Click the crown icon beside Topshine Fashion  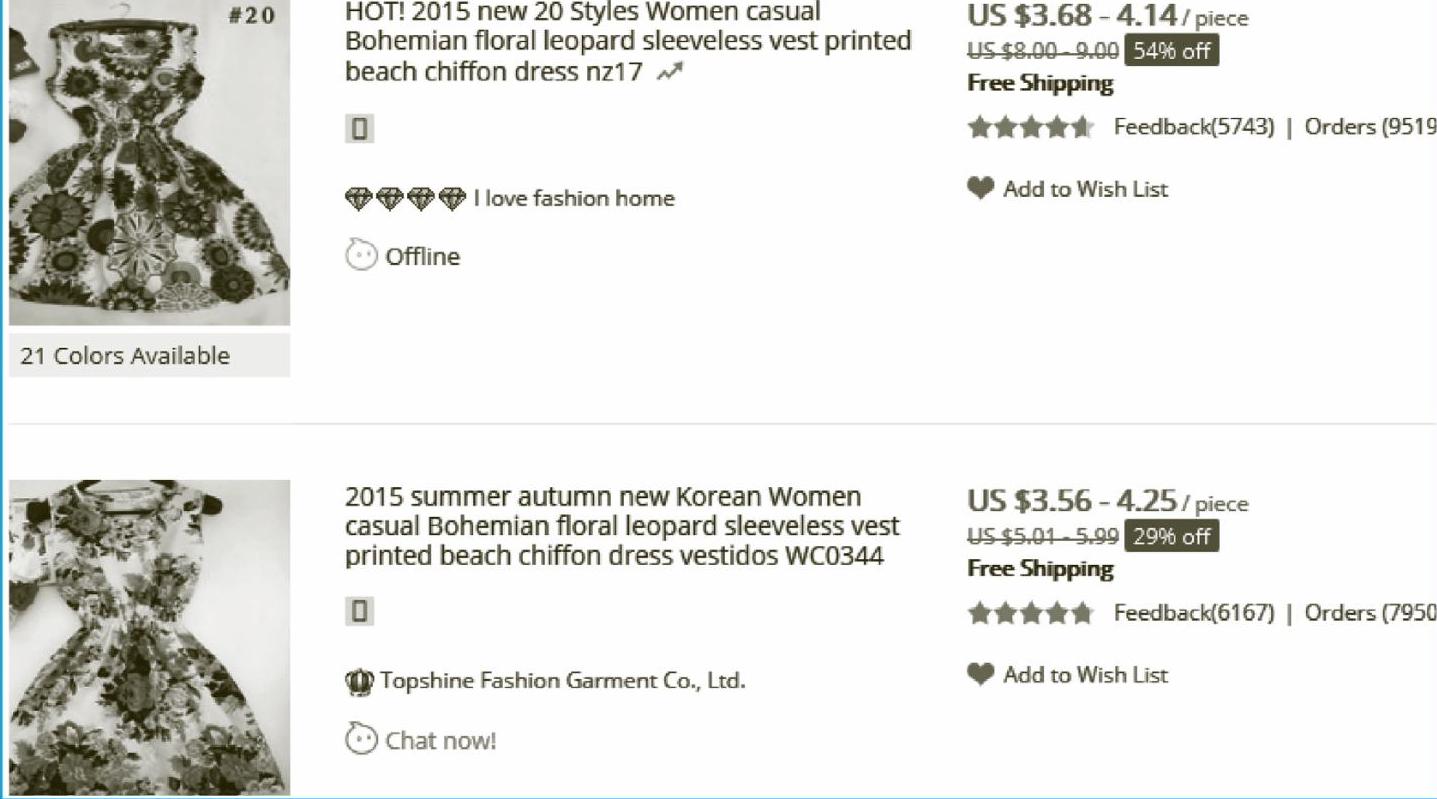359,682
